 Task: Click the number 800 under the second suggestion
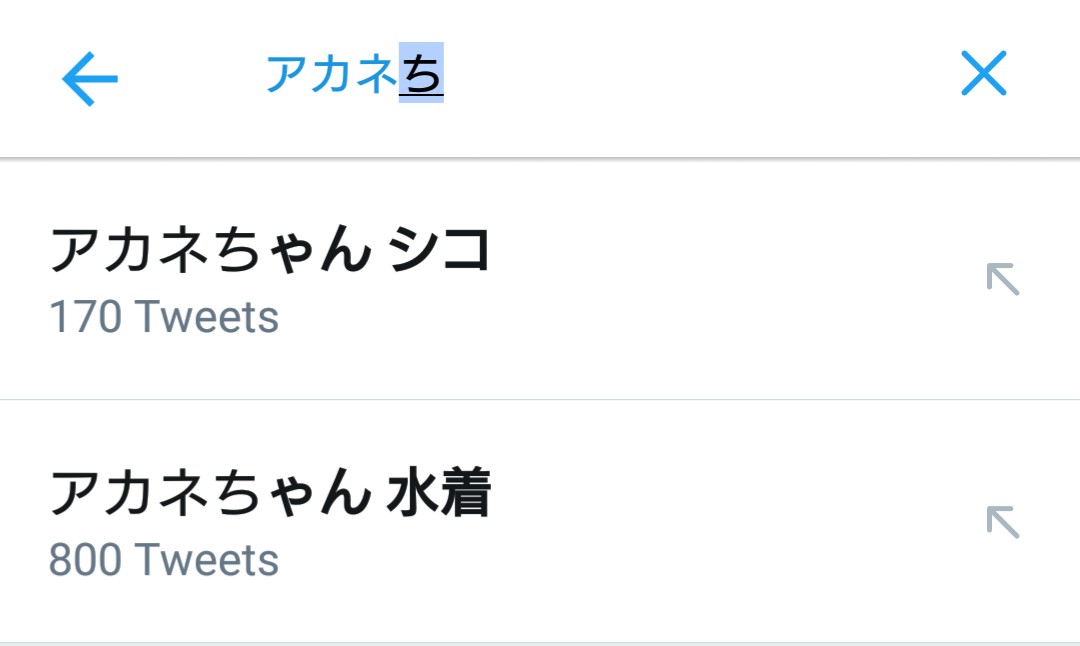[x=85, y=560]
